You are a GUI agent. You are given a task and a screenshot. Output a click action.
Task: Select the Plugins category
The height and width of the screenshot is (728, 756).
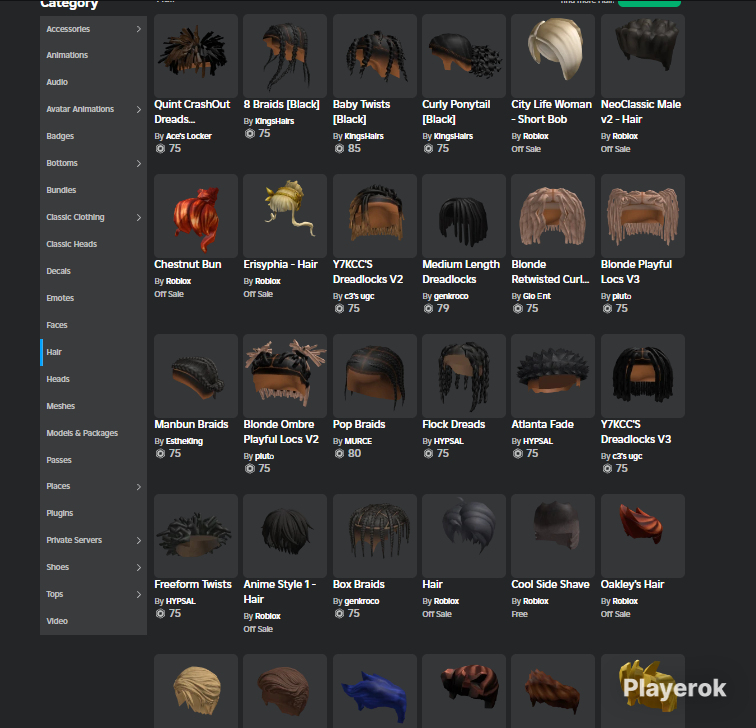(60, 513)
